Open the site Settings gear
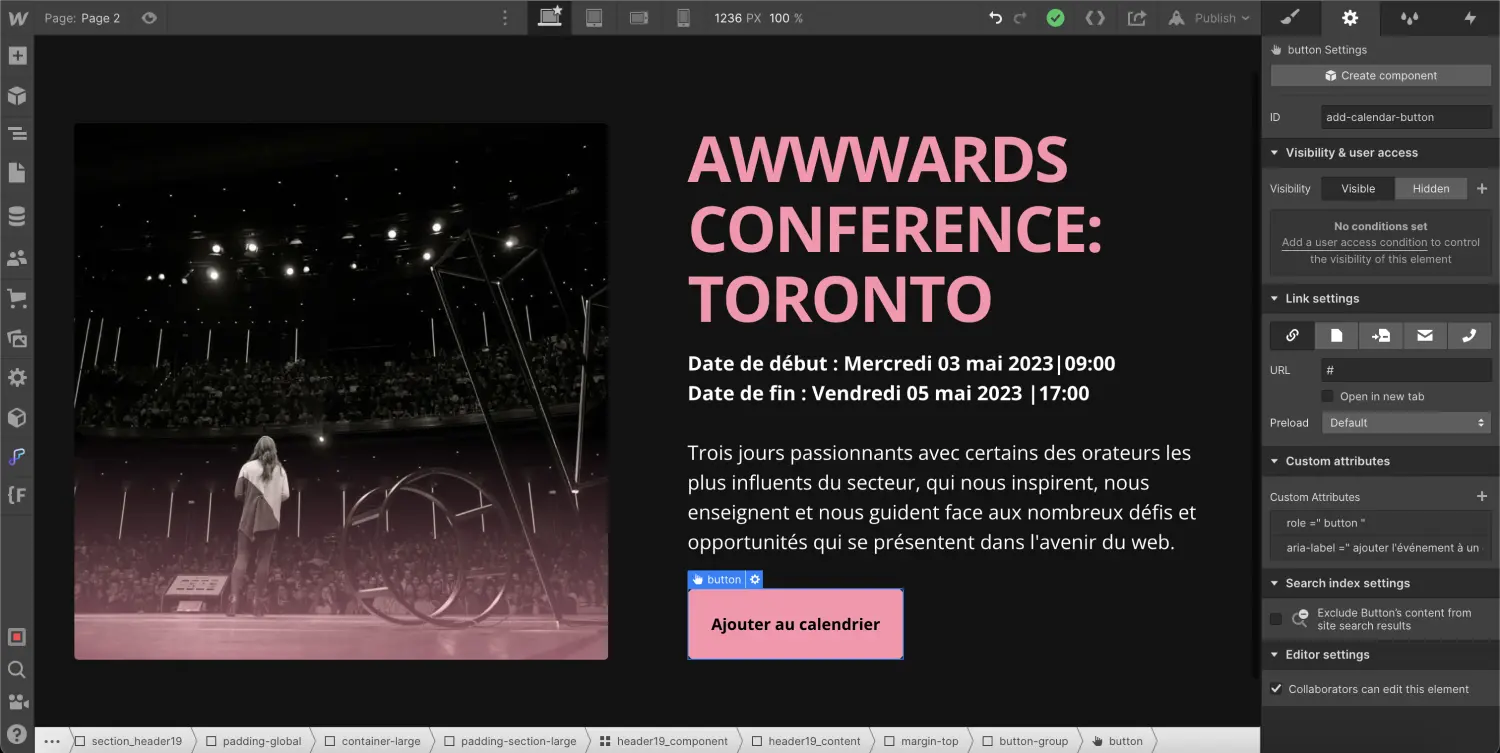This screenshot has height=753, width=1500. (x=17, y=378)
